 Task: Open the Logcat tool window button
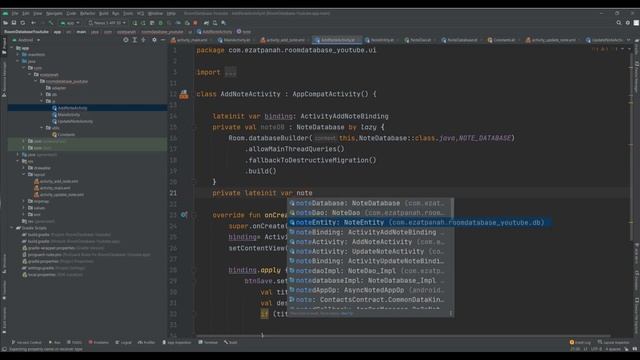(123, 342)
